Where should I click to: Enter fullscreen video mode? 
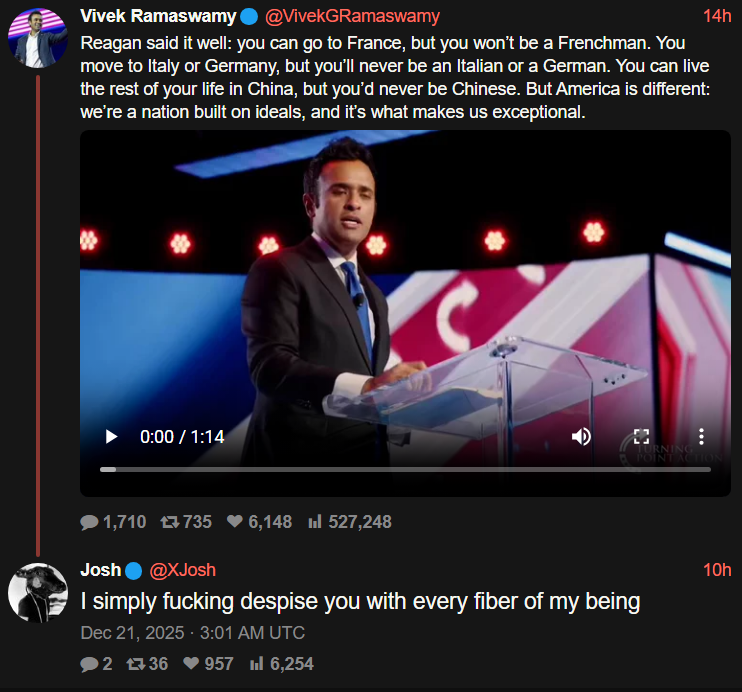click(642, 437)
